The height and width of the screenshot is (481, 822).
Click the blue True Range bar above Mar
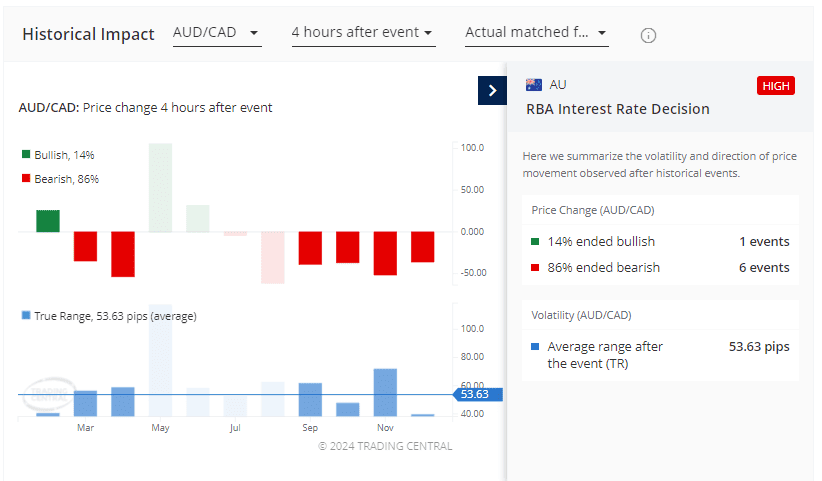(x=85, y=403)
